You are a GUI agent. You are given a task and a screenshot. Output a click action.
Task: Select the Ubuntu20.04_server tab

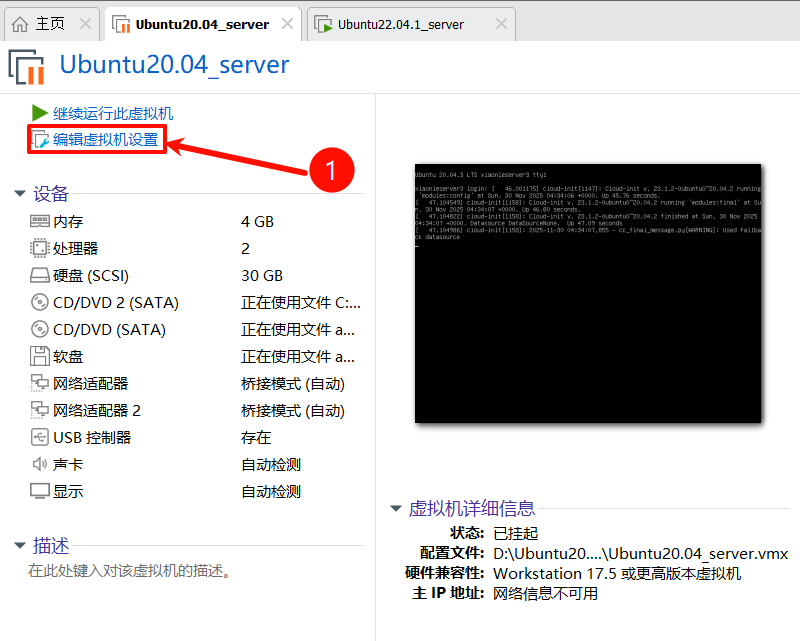point(202,24)
